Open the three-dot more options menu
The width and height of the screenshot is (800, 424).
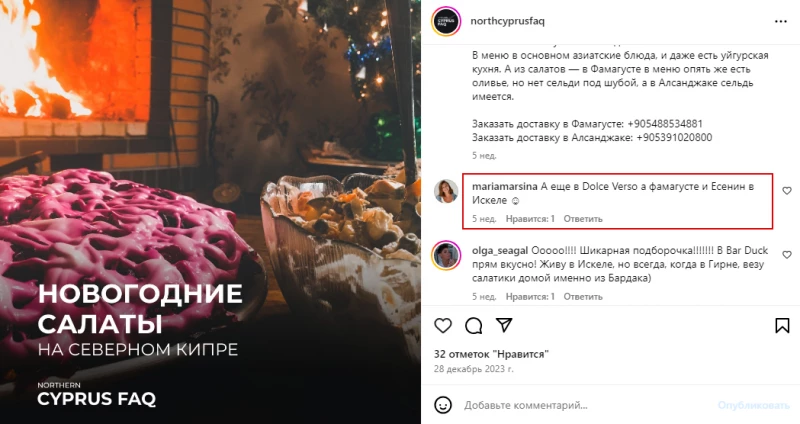781,21
